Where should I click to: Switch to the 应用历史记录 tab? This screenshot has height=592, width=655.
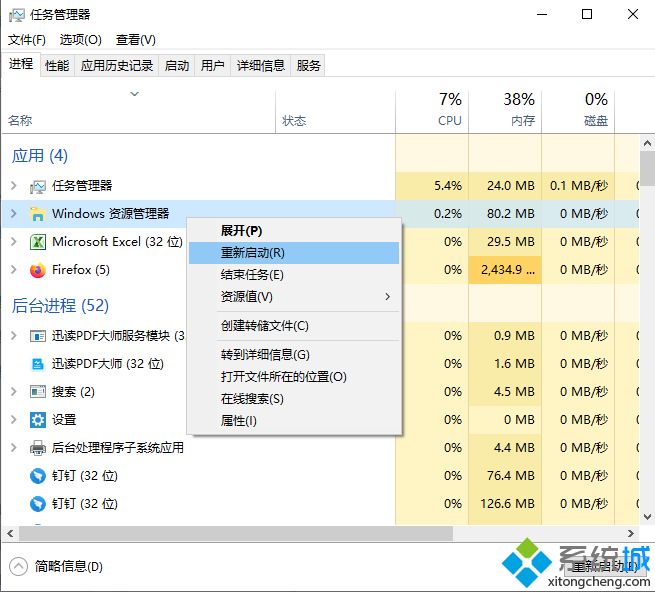pyautogui.click(x=117, y=66)
